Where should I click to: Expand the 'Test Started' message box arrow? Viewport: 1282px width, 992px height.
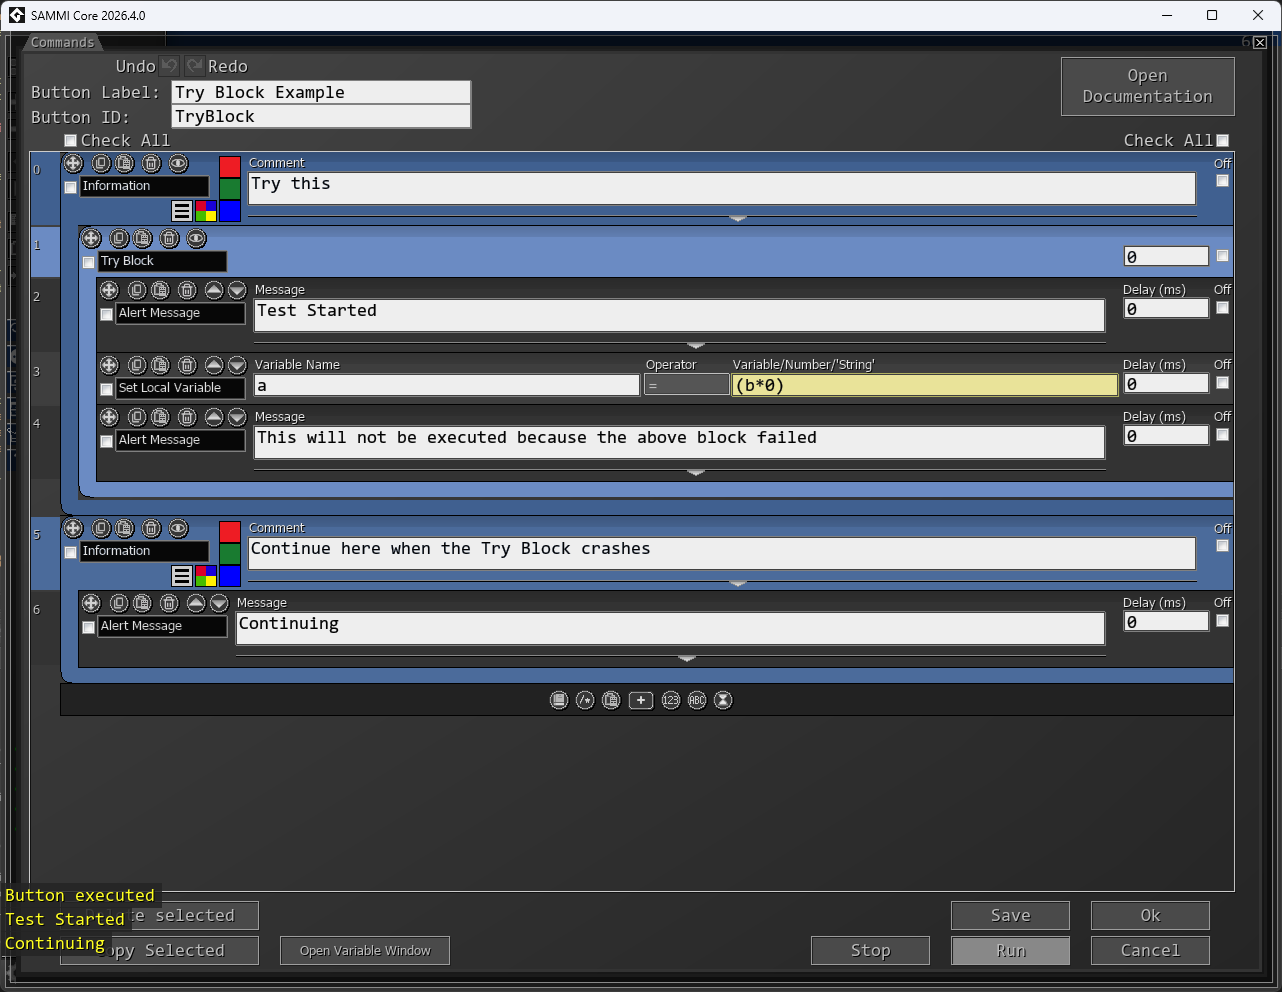click(697, 345)
